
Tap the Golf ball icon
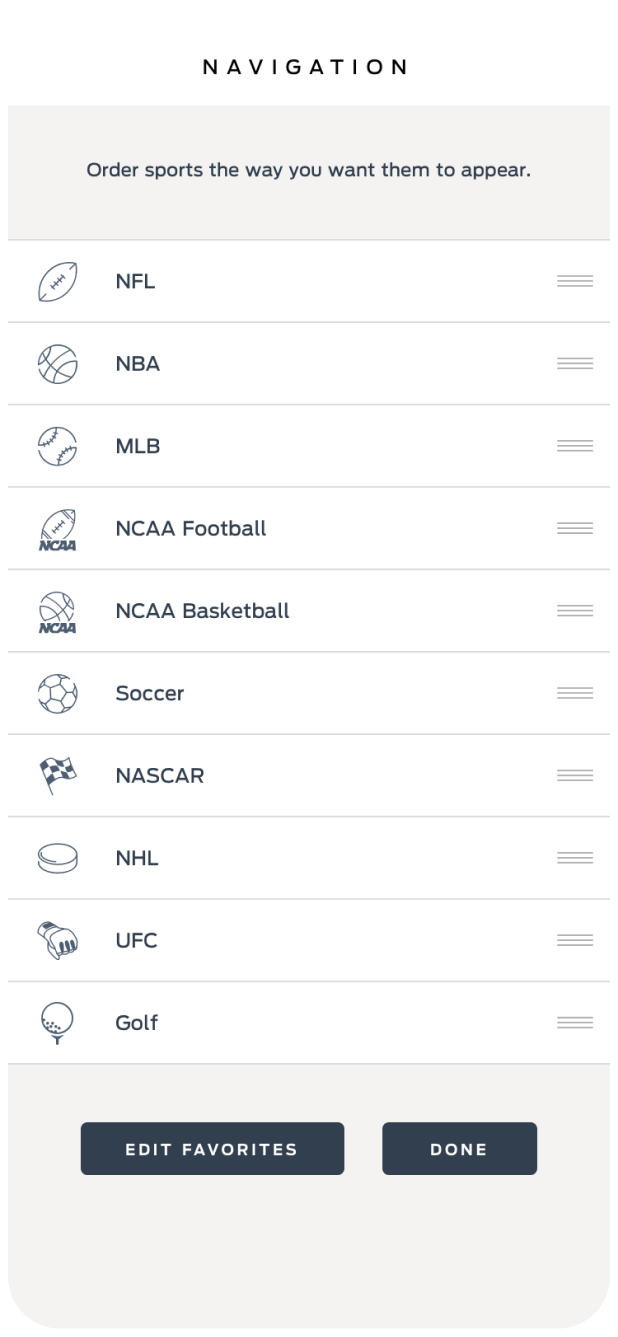[57, 1023]
